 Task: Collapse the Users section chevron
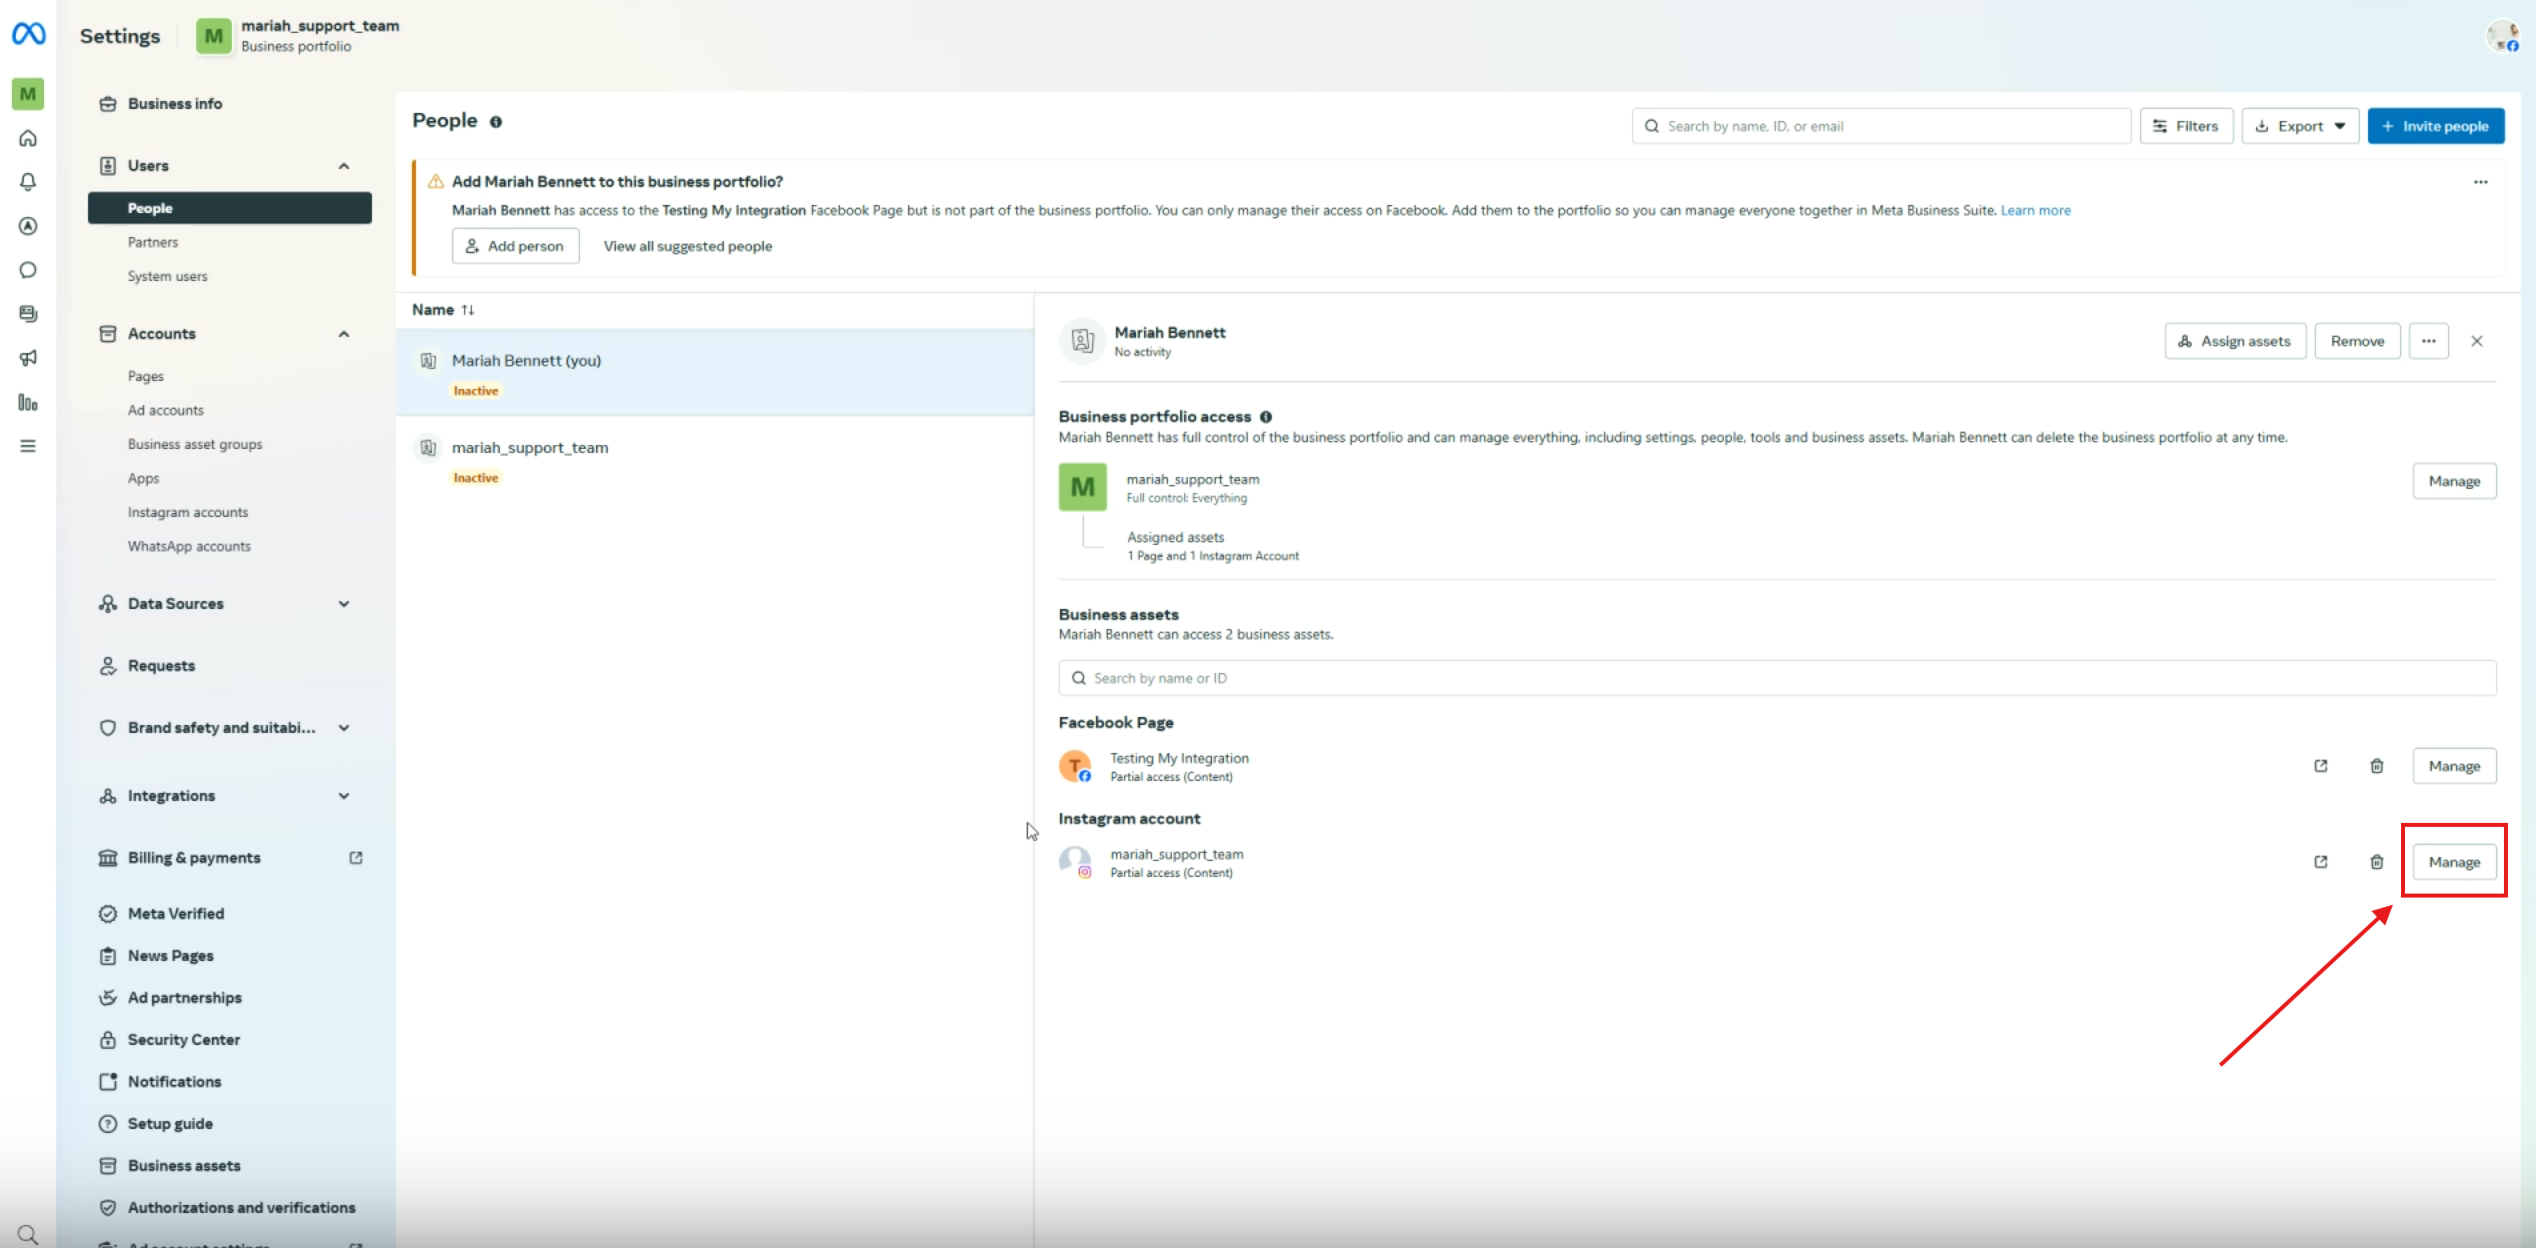(x=344, y=166)
